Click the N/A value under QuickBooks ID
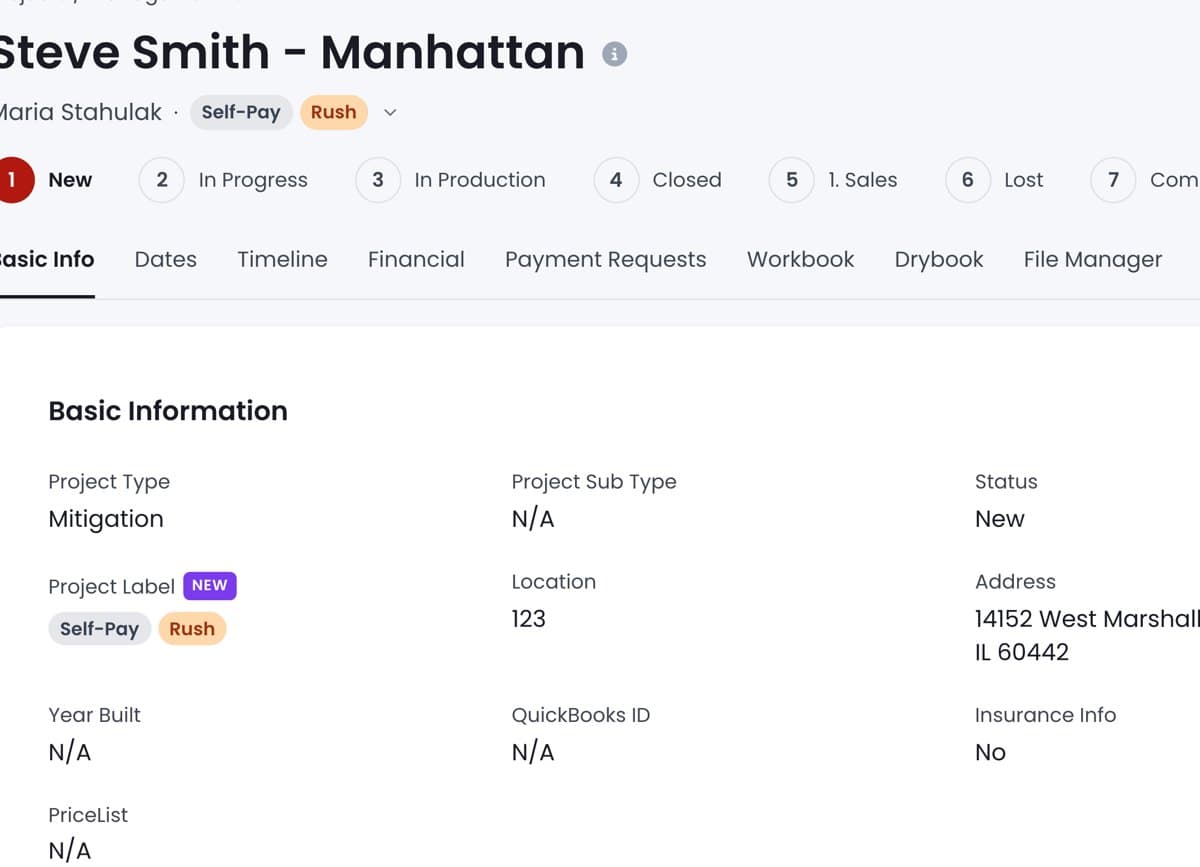The image size is (1200, 867). pos(533,752)
